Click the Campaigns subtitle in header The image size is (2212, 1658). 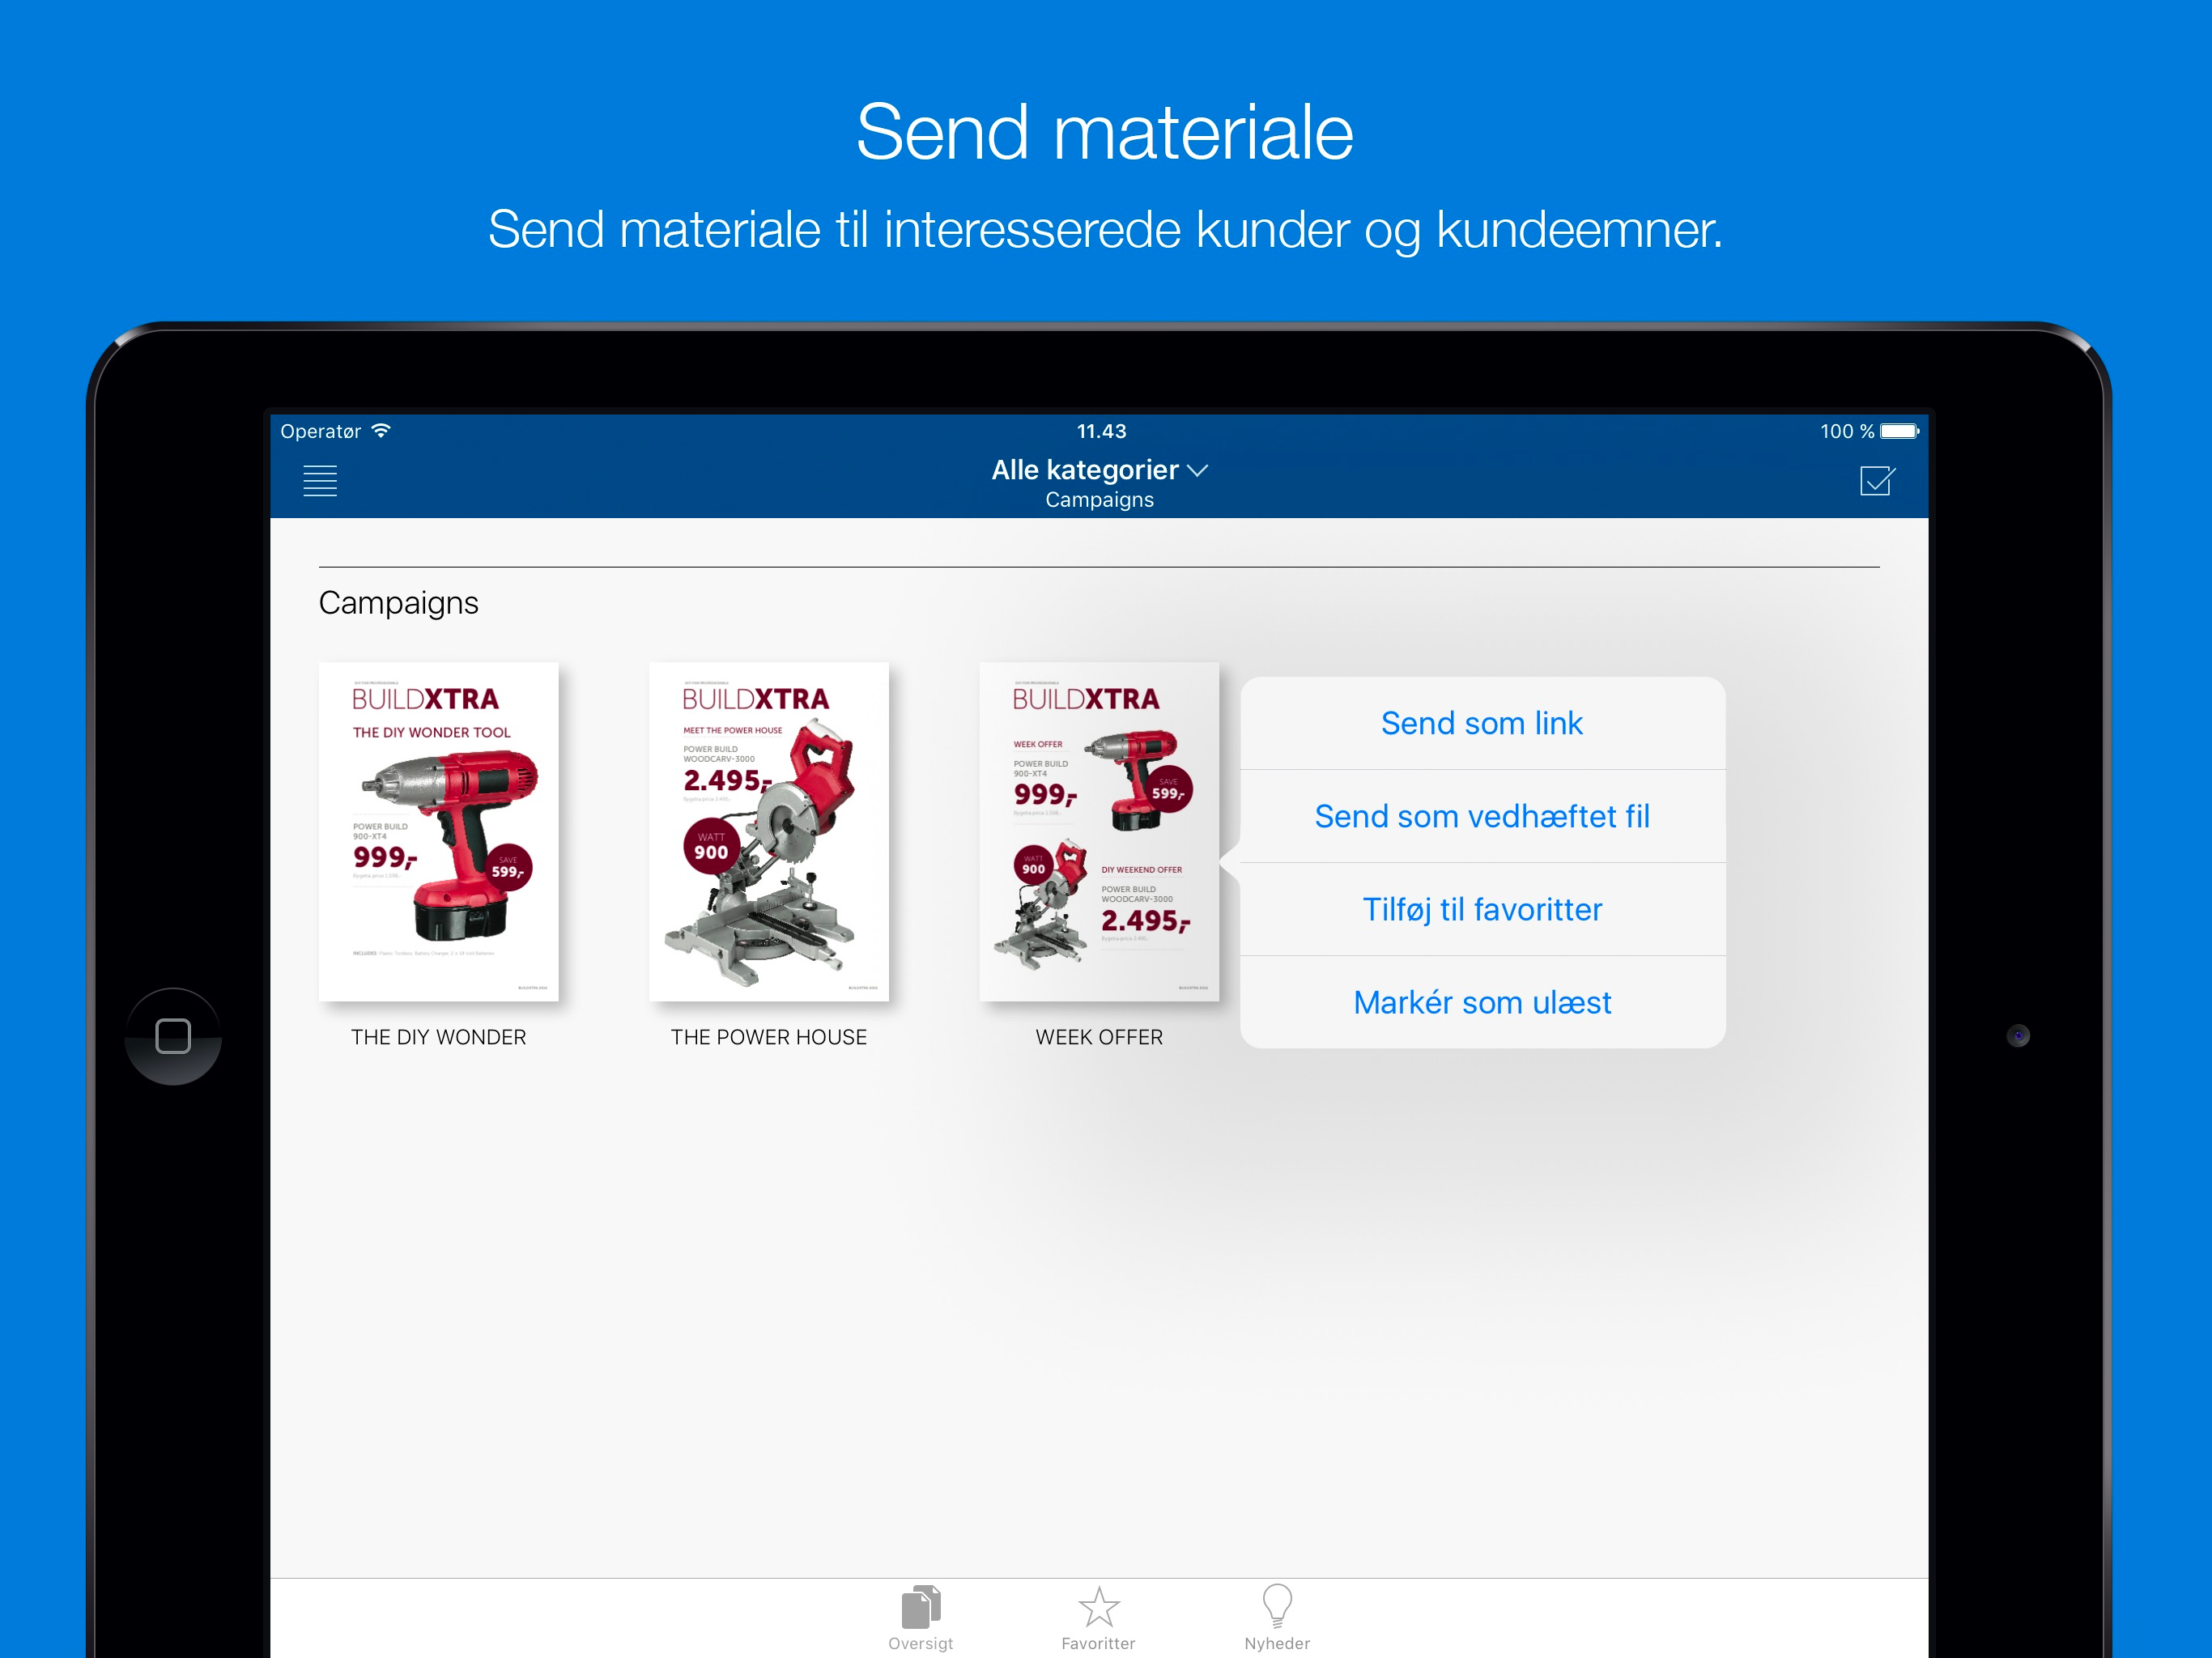1099,500
